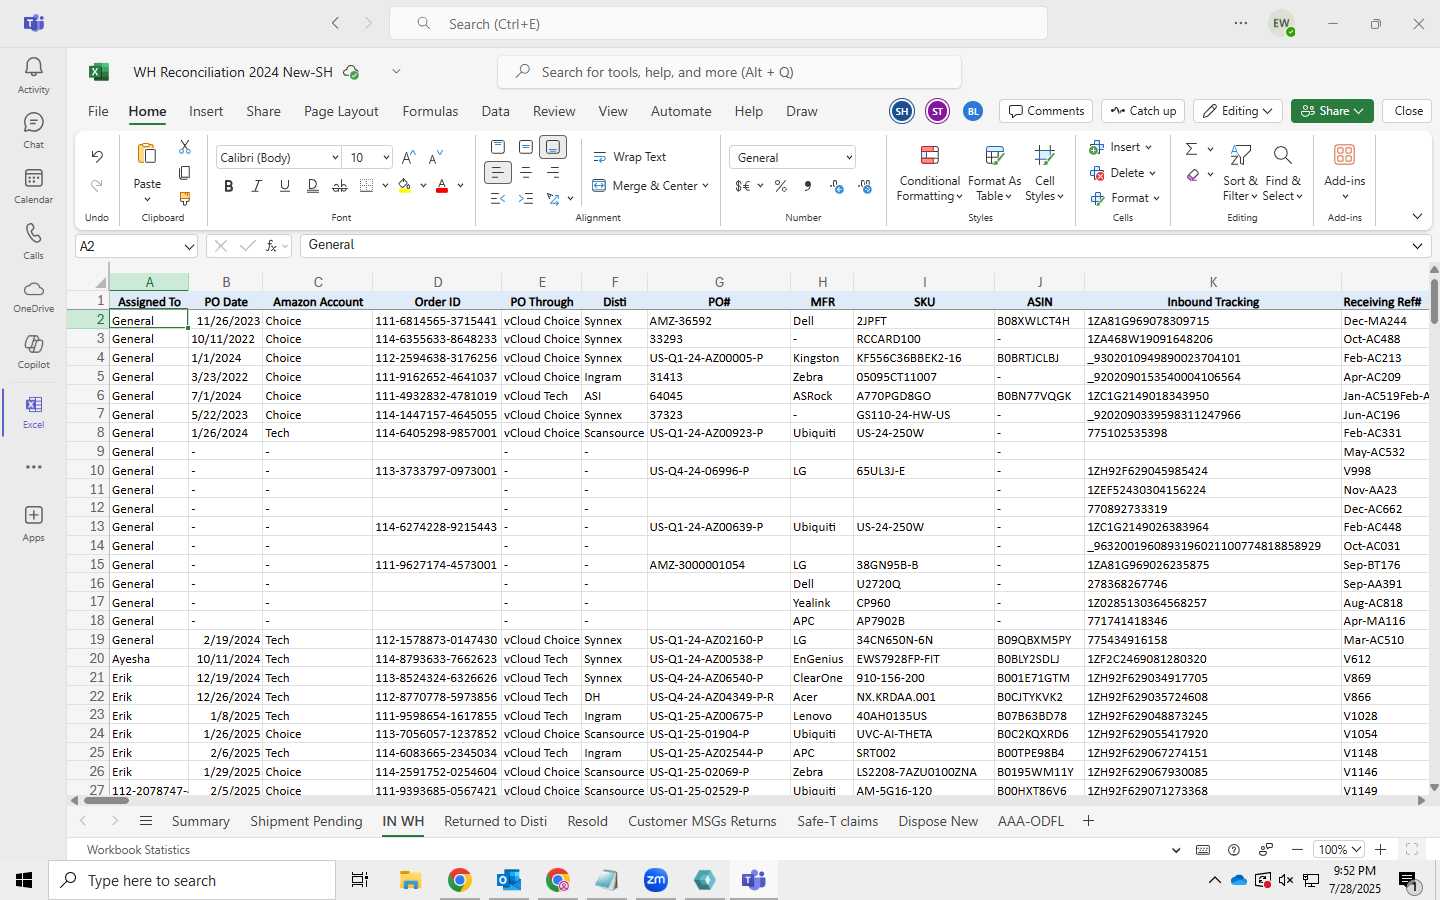Increase font size icon

pos(409,158)
